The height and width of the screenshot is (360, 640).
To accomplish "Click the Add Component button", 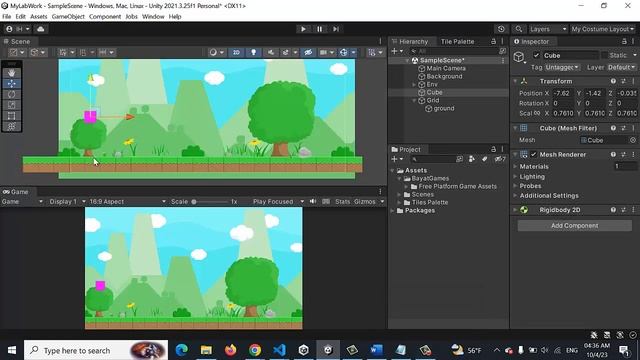I will click(575, 225).
